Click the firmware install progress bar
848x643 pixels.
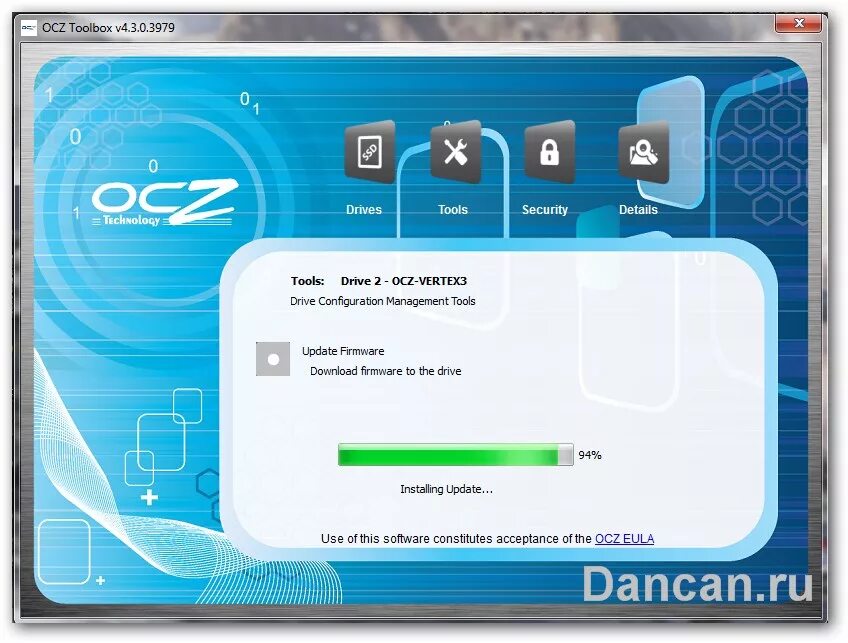(x=455, y=455)
